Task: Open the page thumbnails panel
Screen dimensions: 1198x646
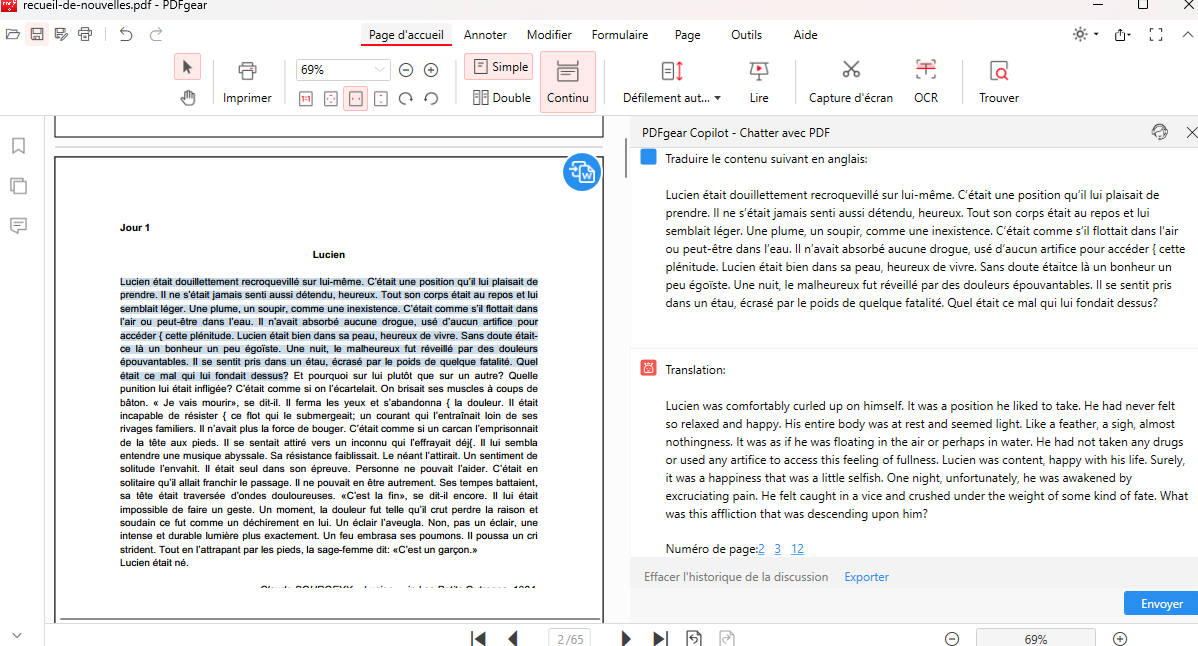Action: [17, 185]
